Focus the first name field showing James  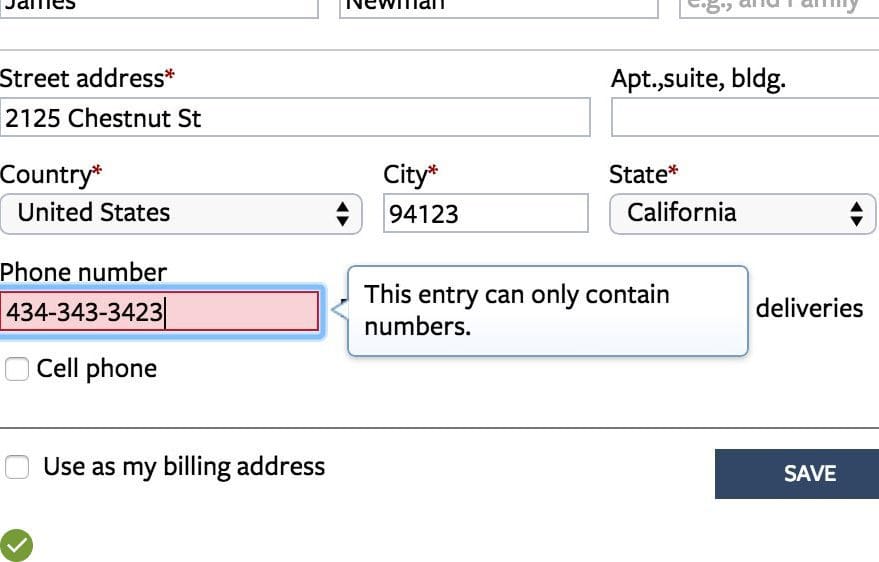click(x=158, y=6)
